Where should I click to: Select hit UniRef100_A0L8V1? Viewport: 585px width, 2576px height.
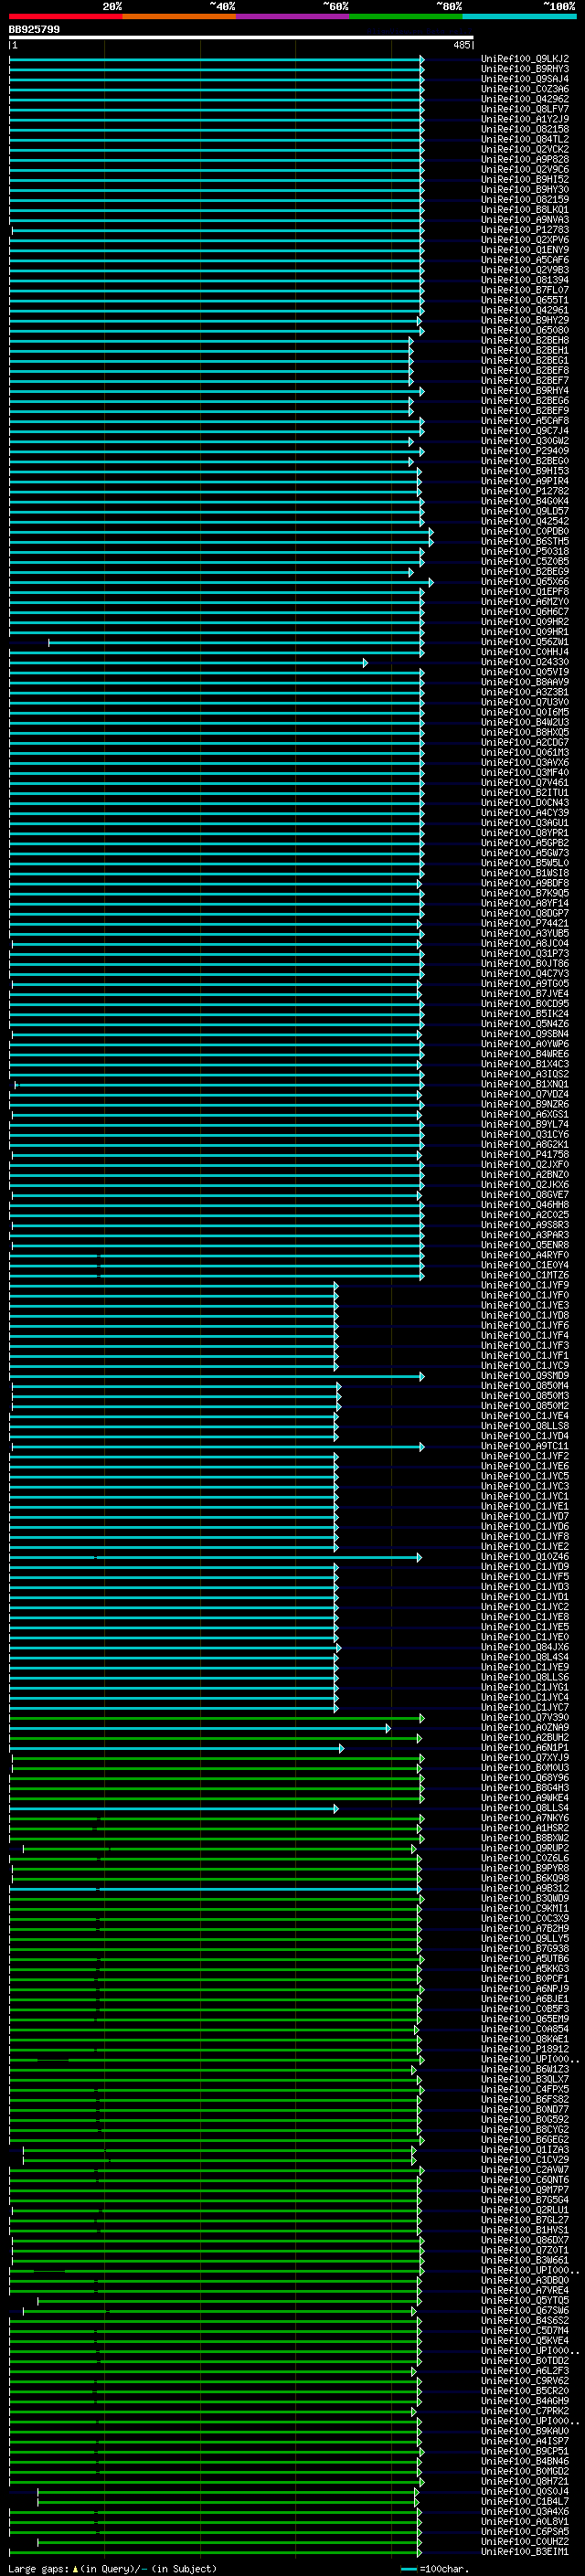[x=525, y=2521]
